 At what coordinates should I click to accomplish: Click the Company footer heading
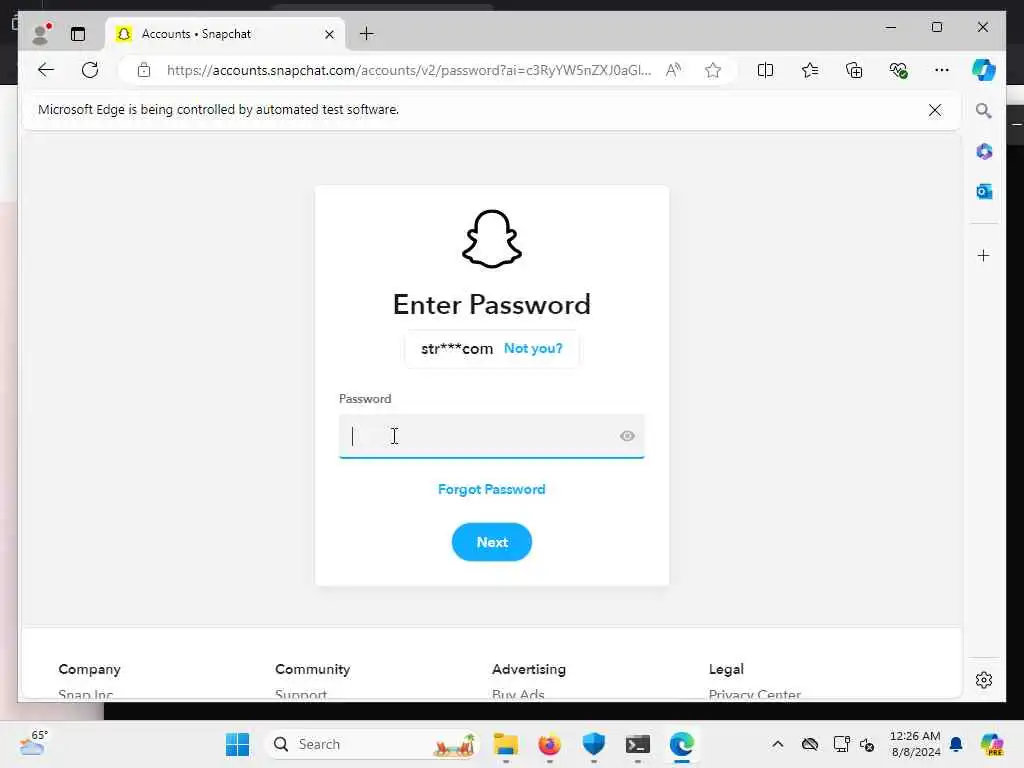tap(89, 669)
